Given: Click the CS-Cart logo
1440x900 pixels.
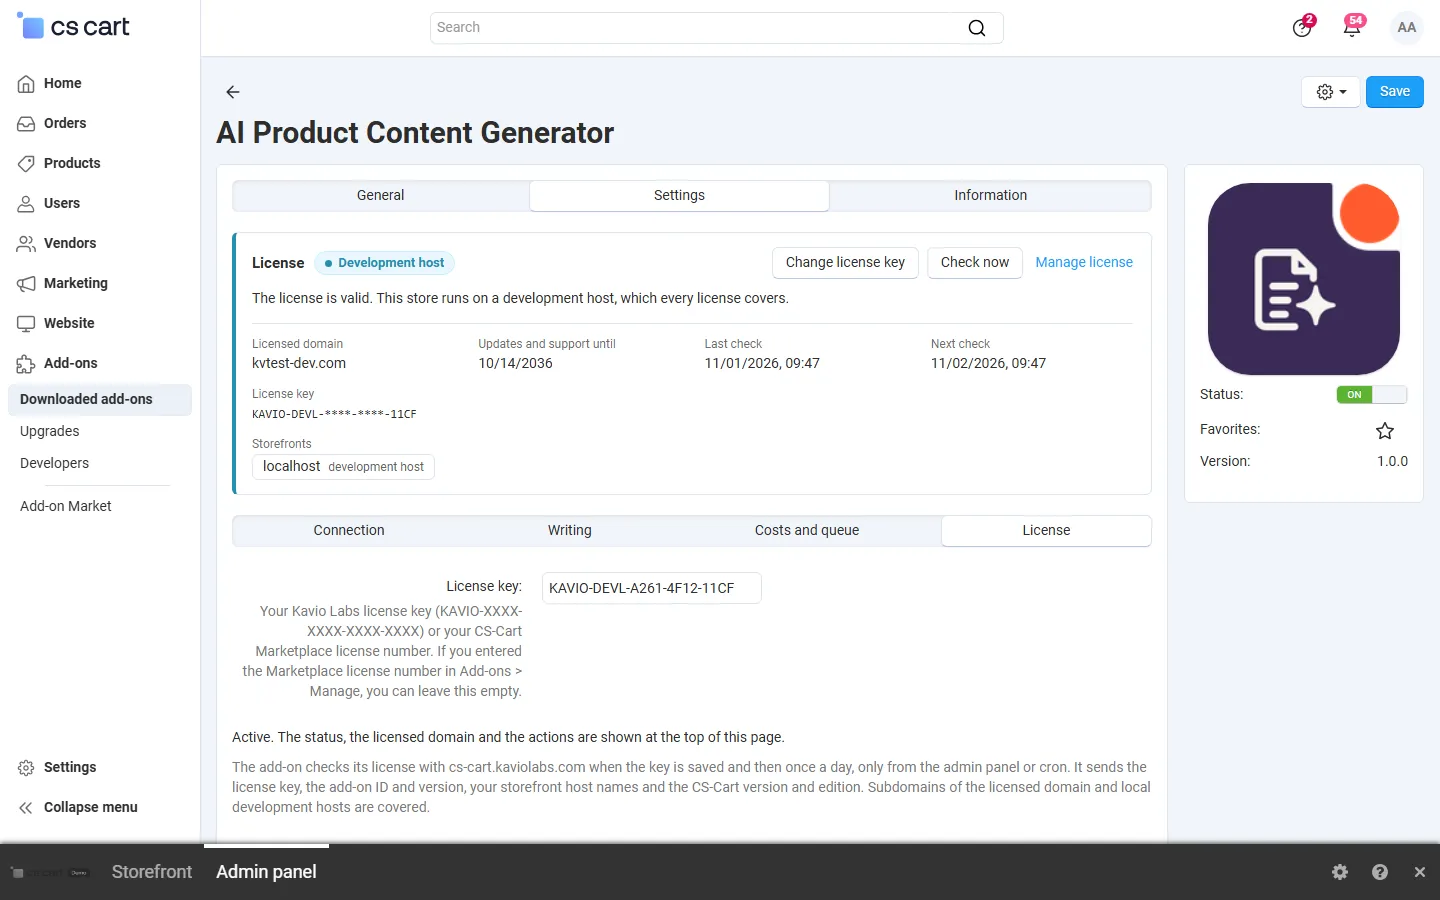Looking at the screenshot, I should click(74, 27).
